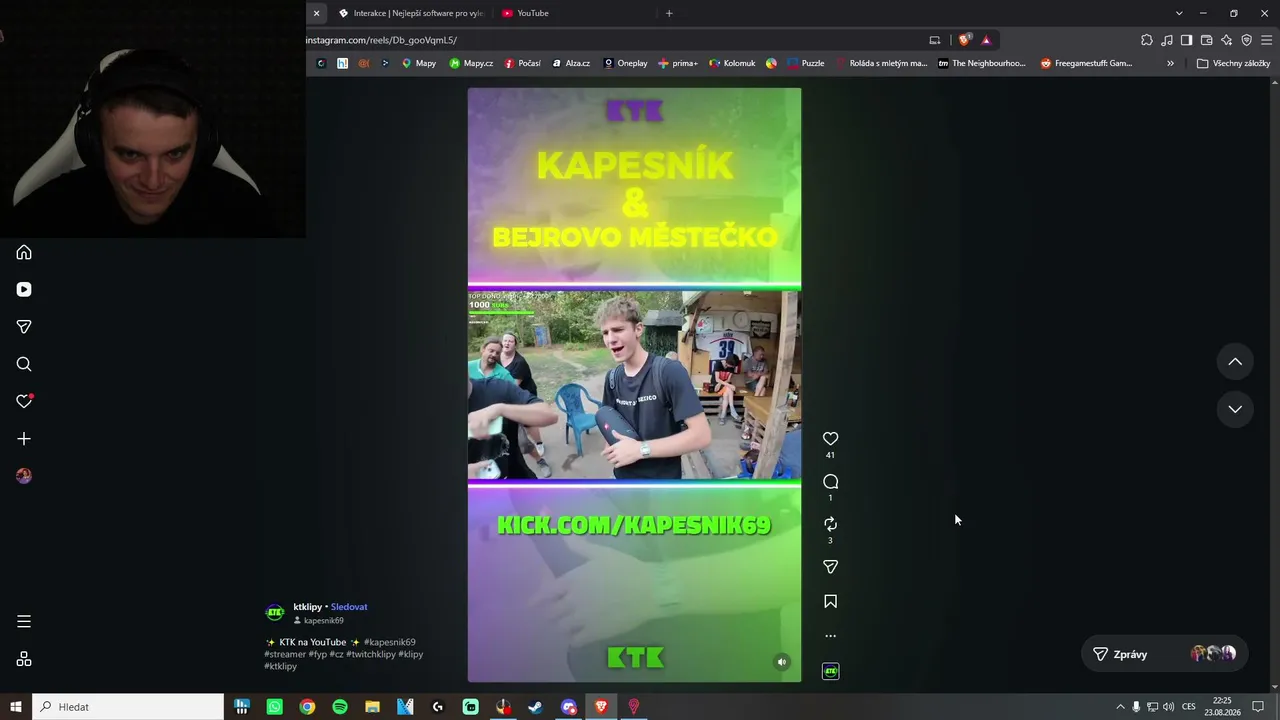Open the tab search dropdown arrow

click(1179, 13)
